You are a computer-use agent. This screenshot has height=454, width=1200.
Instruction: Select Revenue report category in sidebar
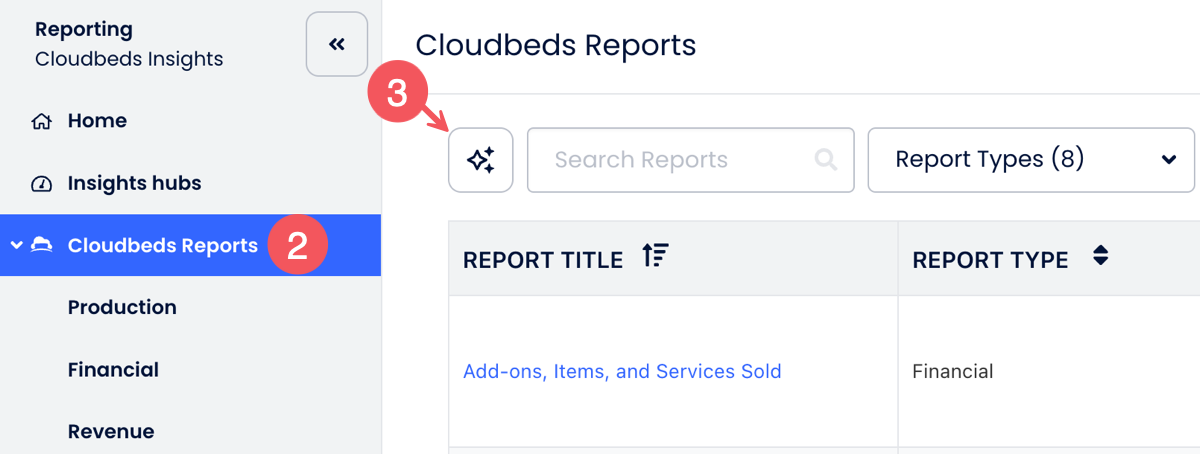tap(111, 431)
